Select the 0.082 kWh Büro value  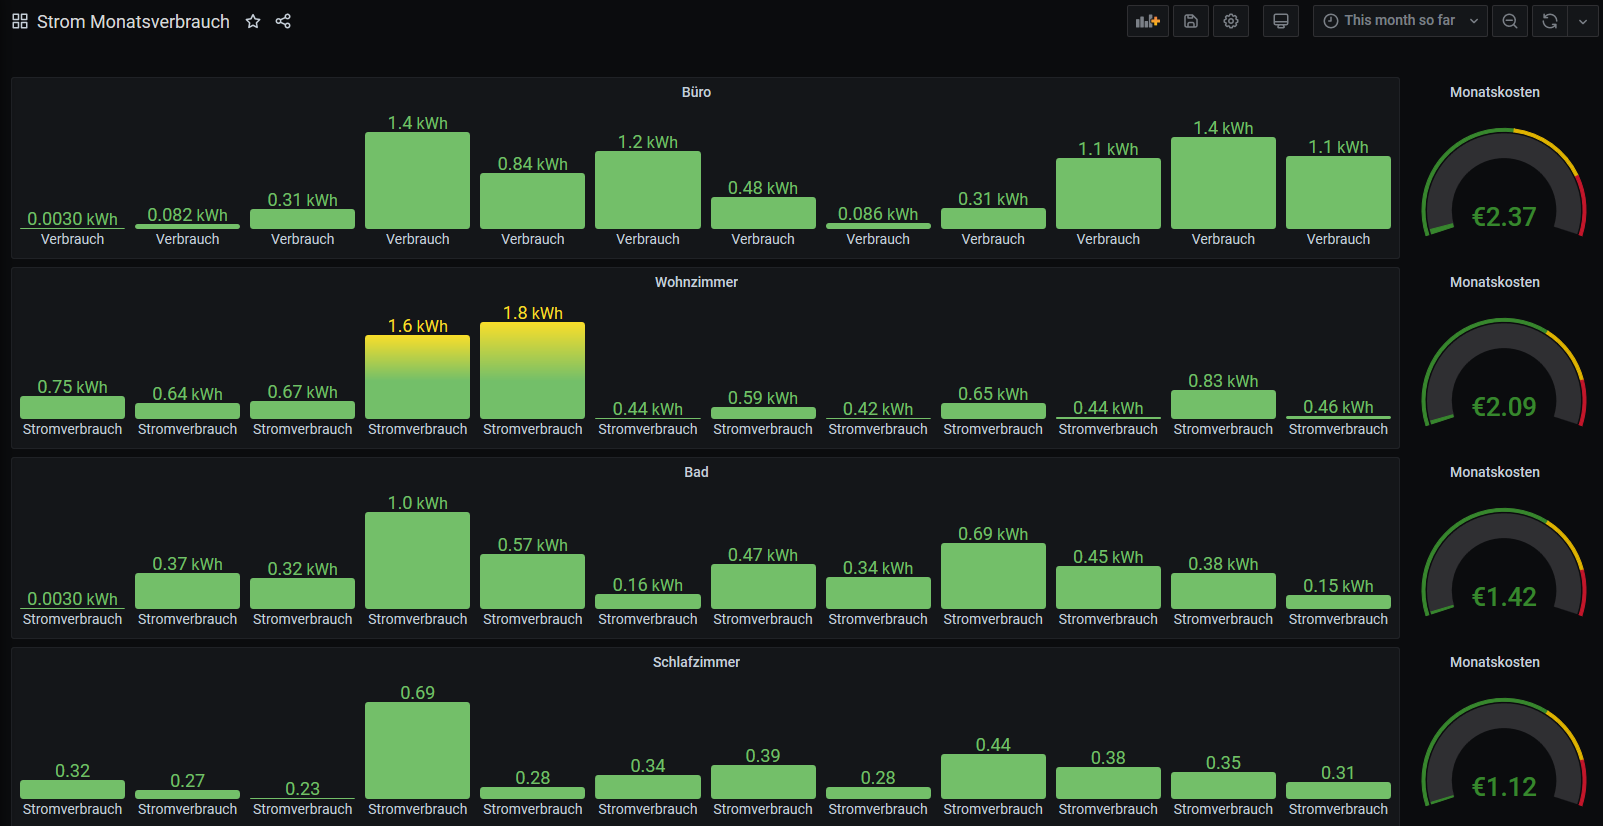187,215
